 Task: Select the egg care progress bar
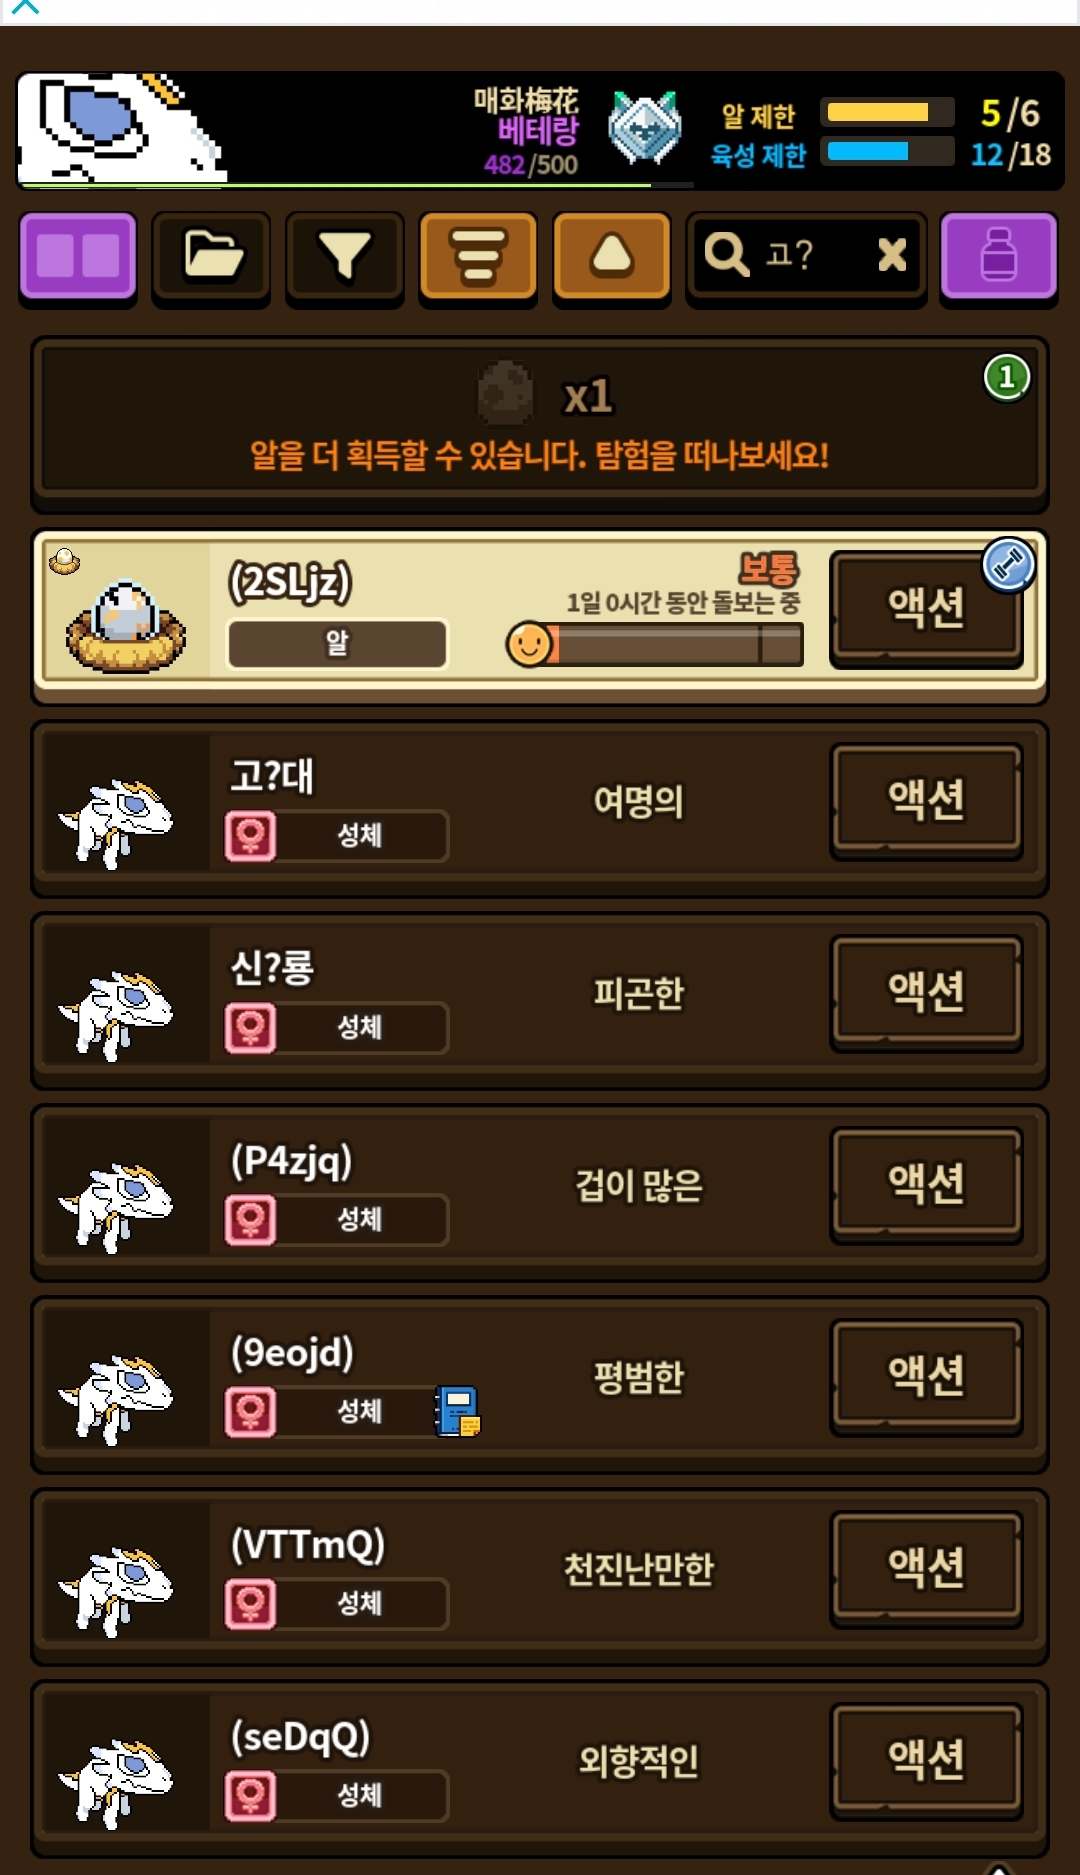point(655,645)
